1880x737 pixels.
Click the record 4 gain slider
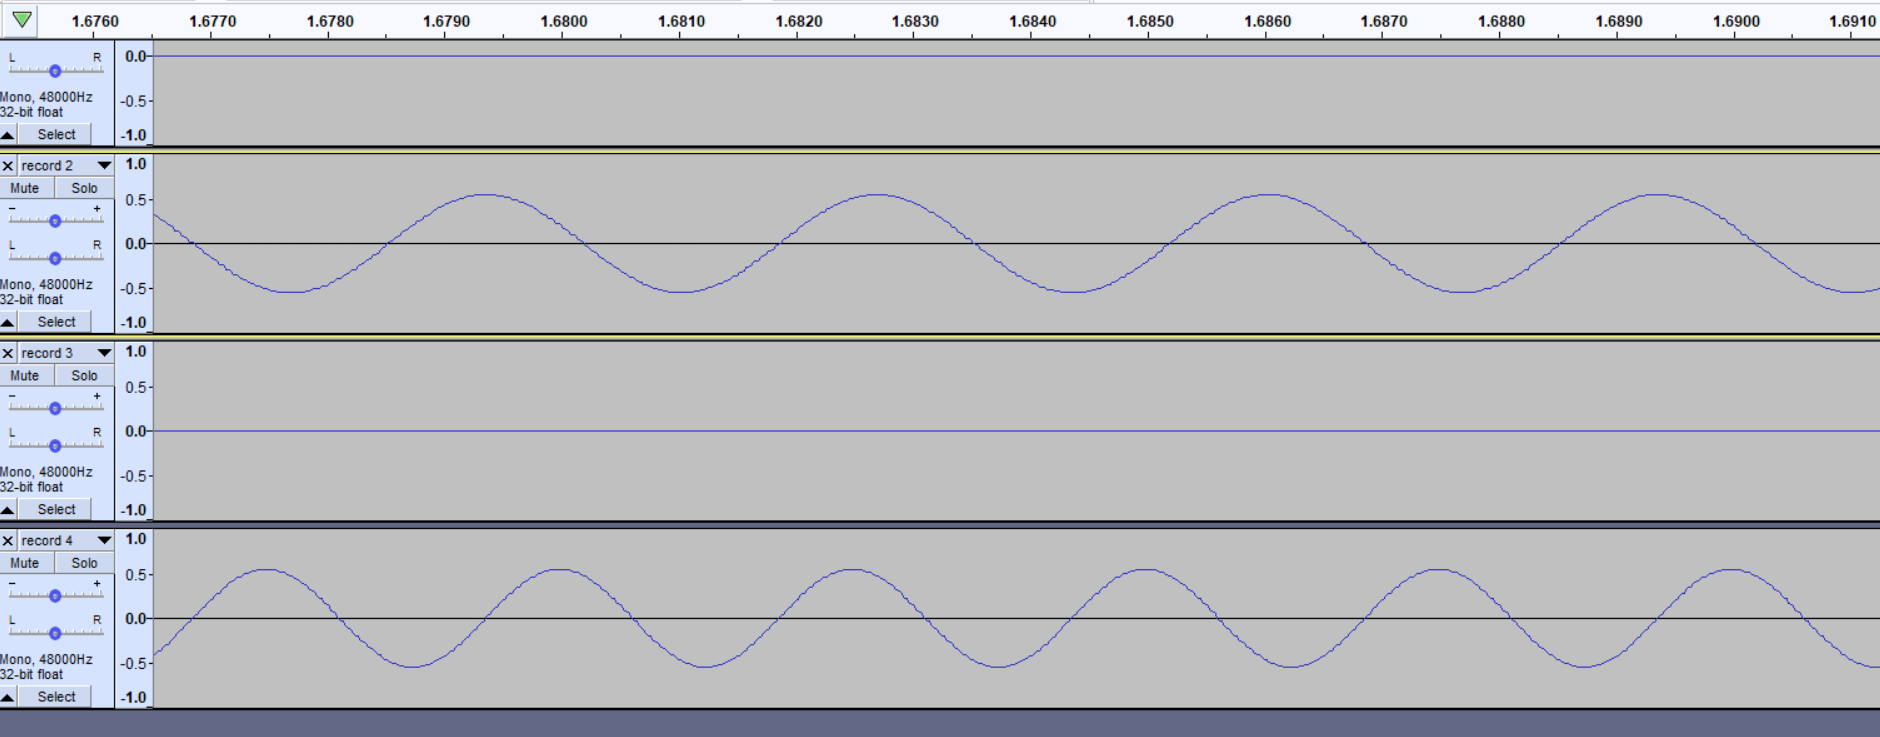point(55,595)
